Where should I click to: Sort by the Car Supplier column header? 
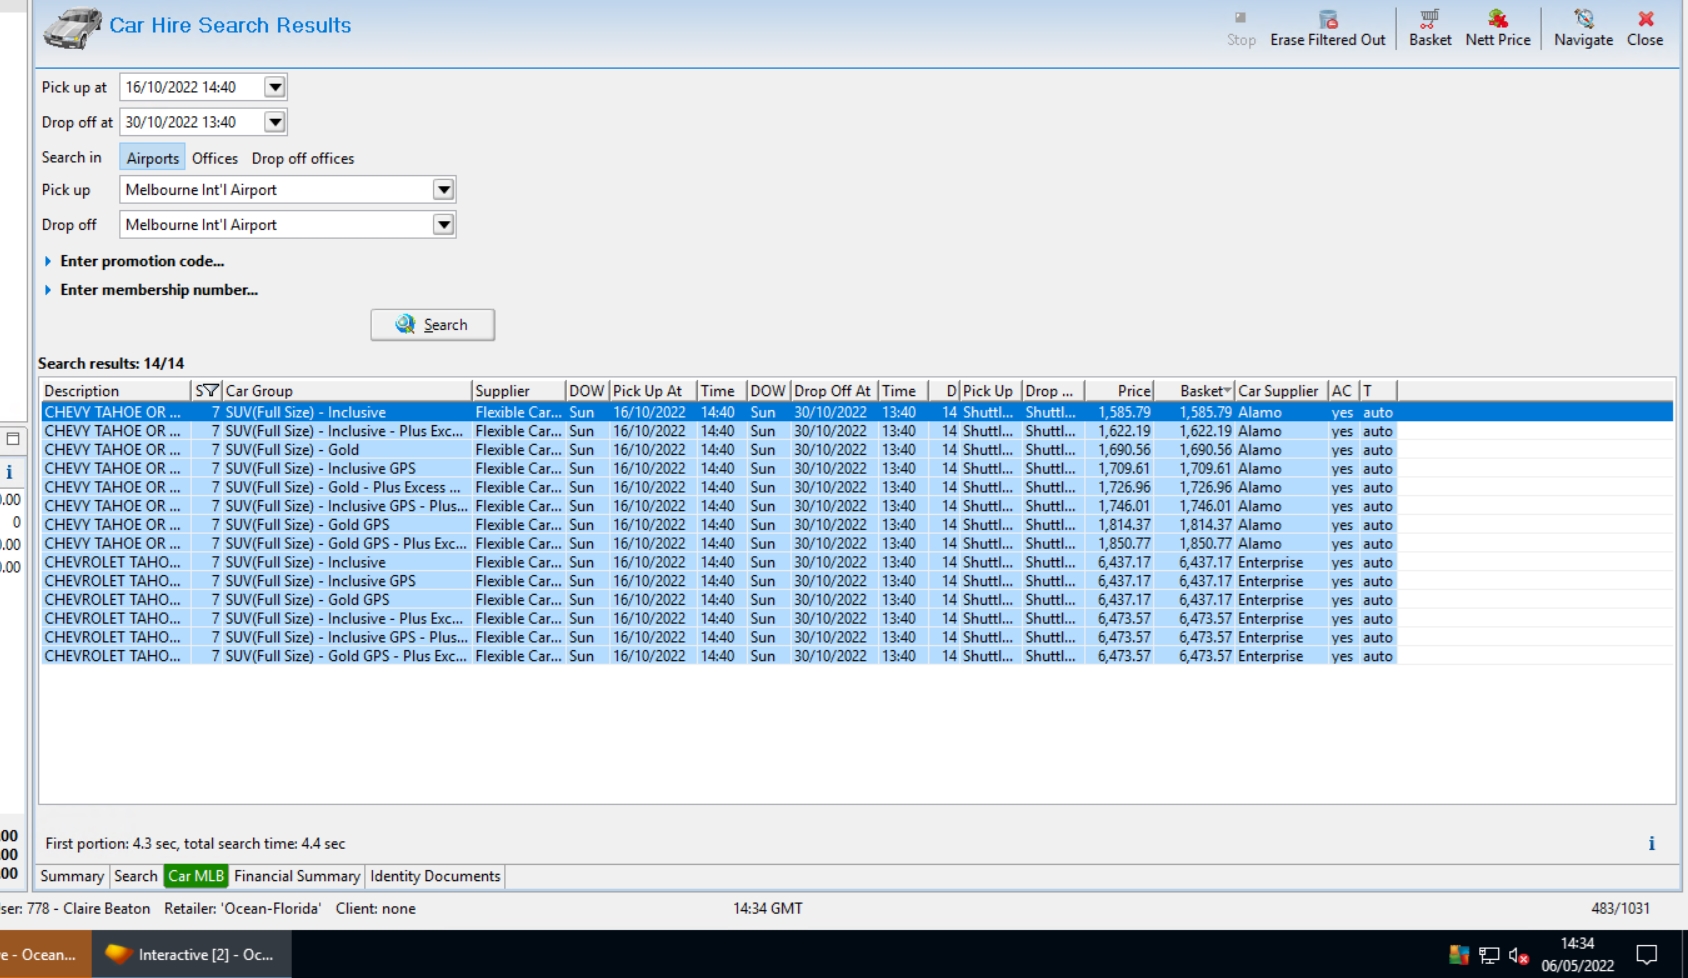(1281, 391)
